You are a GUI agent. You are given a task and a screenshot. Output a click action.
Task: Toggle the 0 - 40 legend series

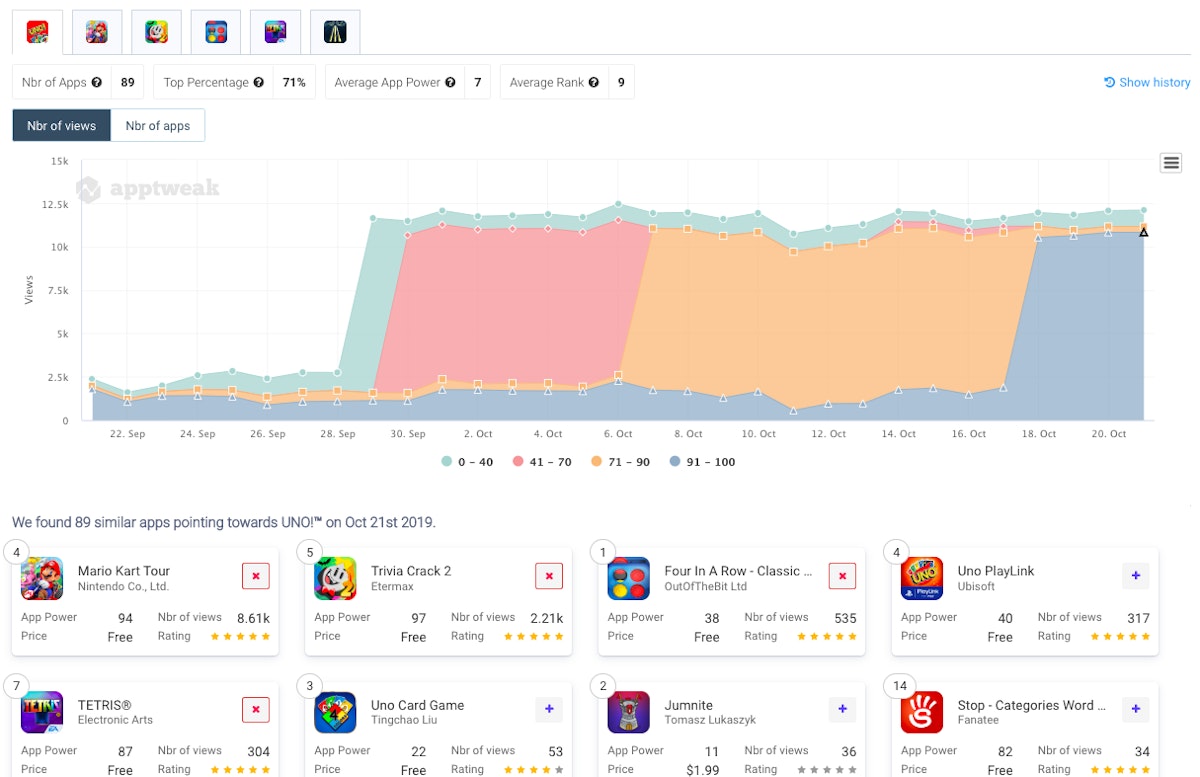pos(467,462)
